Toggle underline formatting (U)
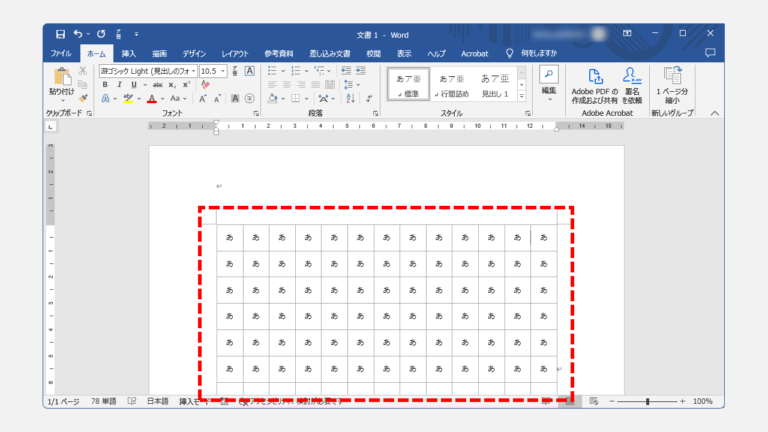768x432 pixels. [133, 85]
